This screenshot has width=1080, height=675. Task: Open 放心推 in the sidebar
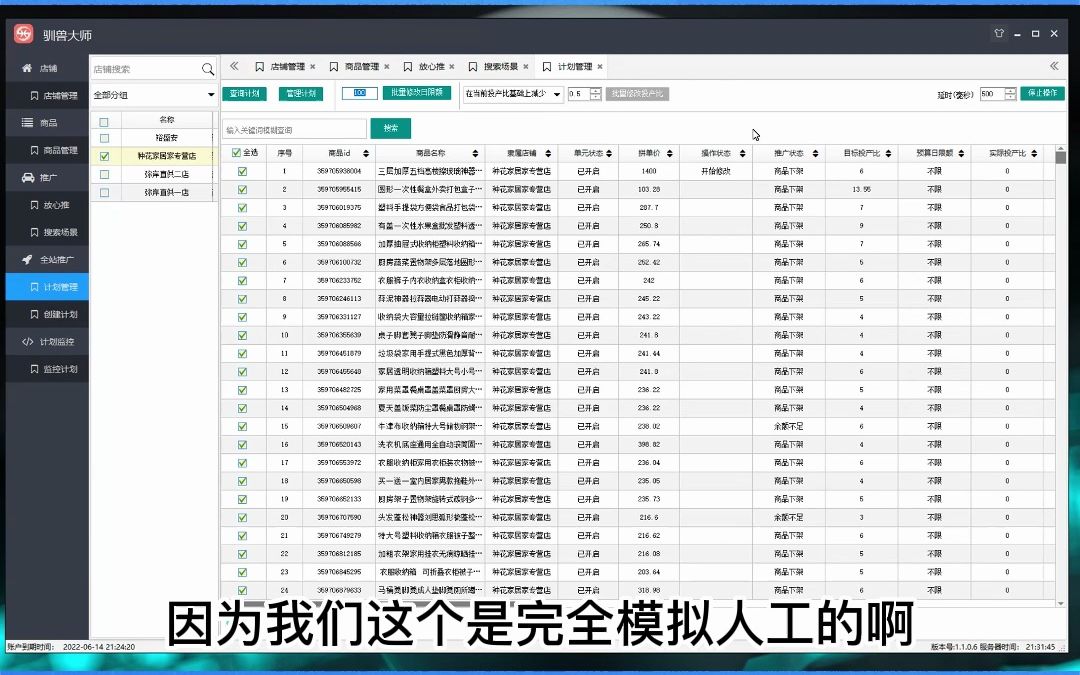coord(47,205)
